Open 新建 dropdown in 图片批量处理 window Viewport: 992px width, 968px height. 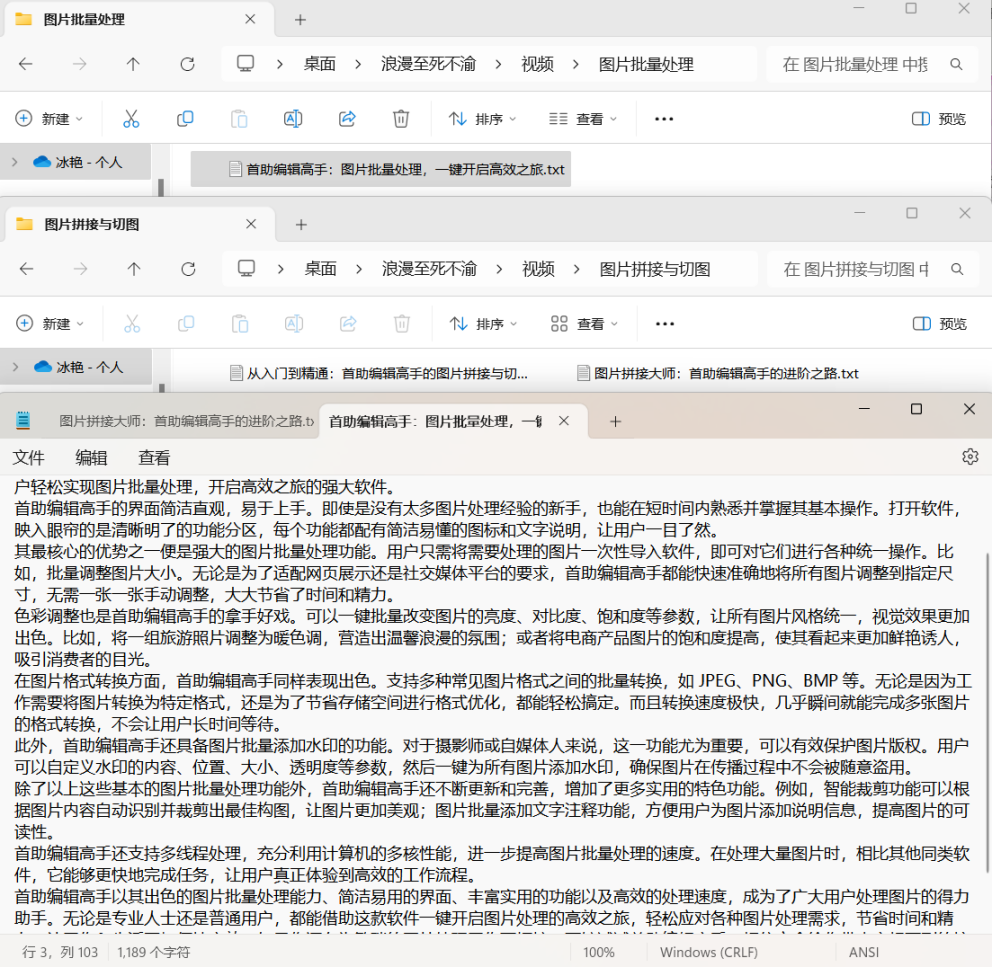[x=49, y=119]
